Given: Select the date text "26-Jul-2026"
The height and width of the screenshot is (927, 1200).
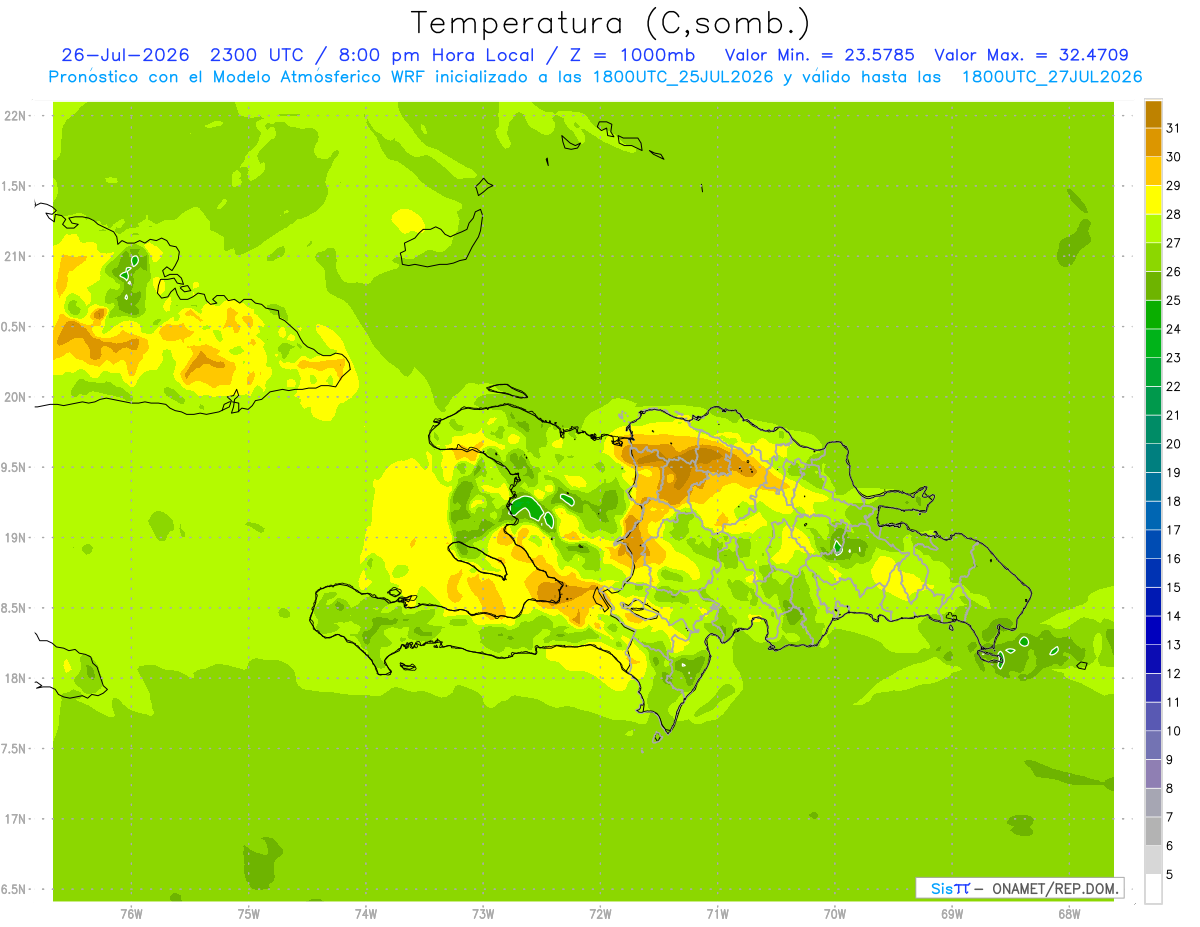Looking at the screenshot, I should coord(125,55).
